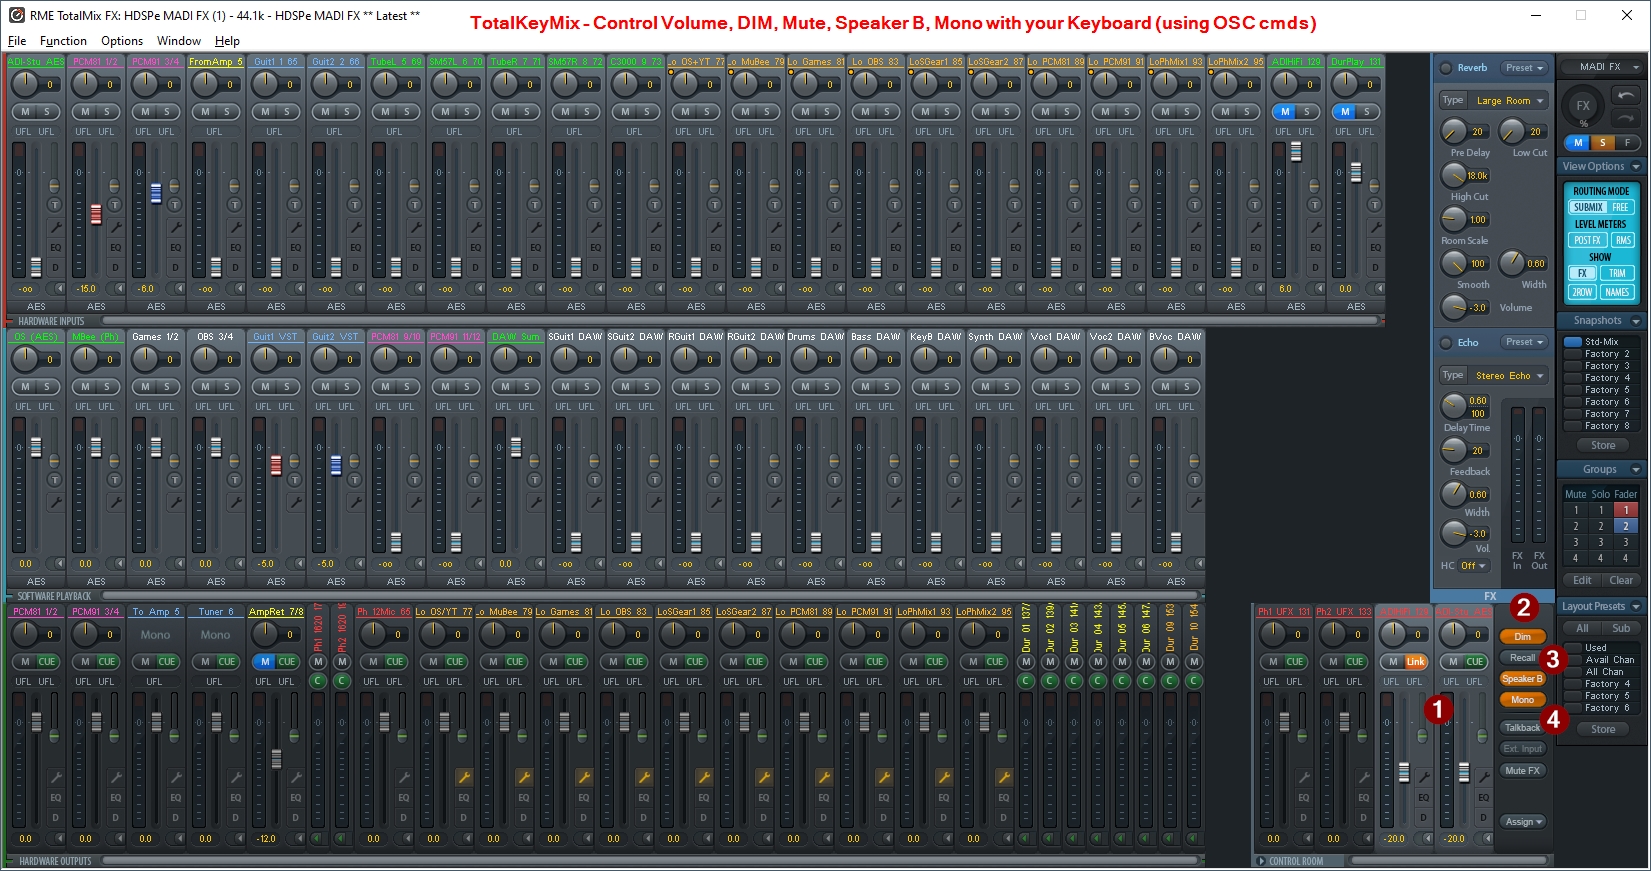Open EQ on Guit2 2 66 input channel

click(x=355, y=247)
